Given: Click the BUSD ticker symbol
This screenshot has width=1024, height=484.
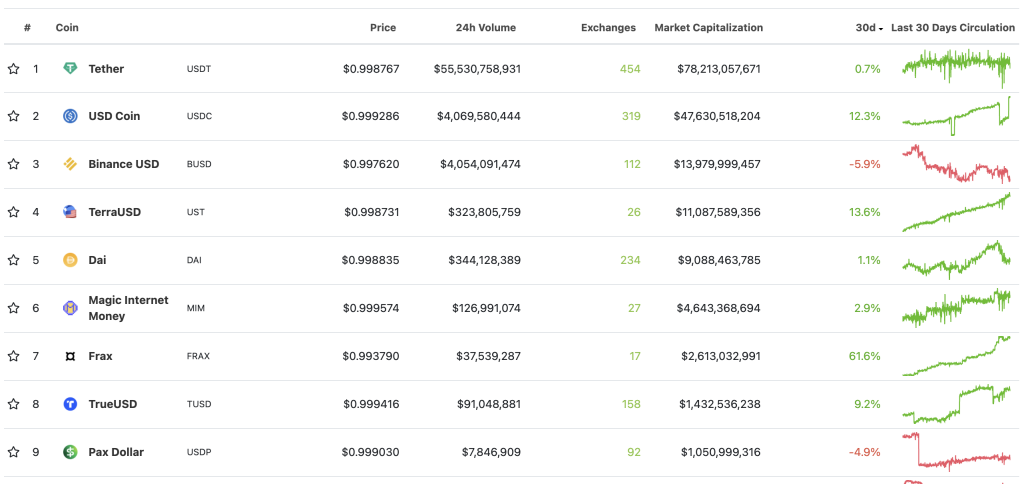Looking at the screenshot, I should pyautogui.click(x=199, y=164).
